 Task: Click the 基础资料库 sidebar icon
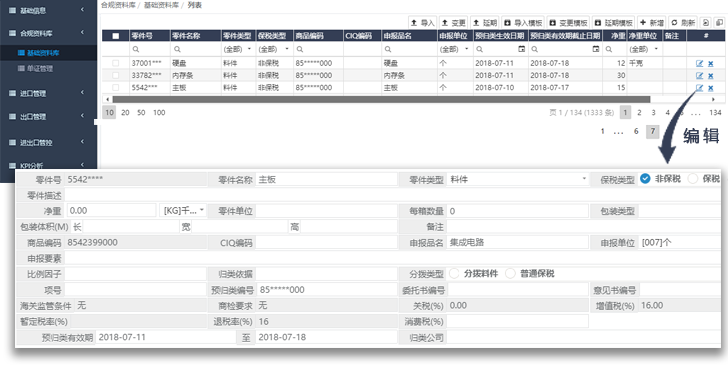pyautogui.click(x=21, y=53)
